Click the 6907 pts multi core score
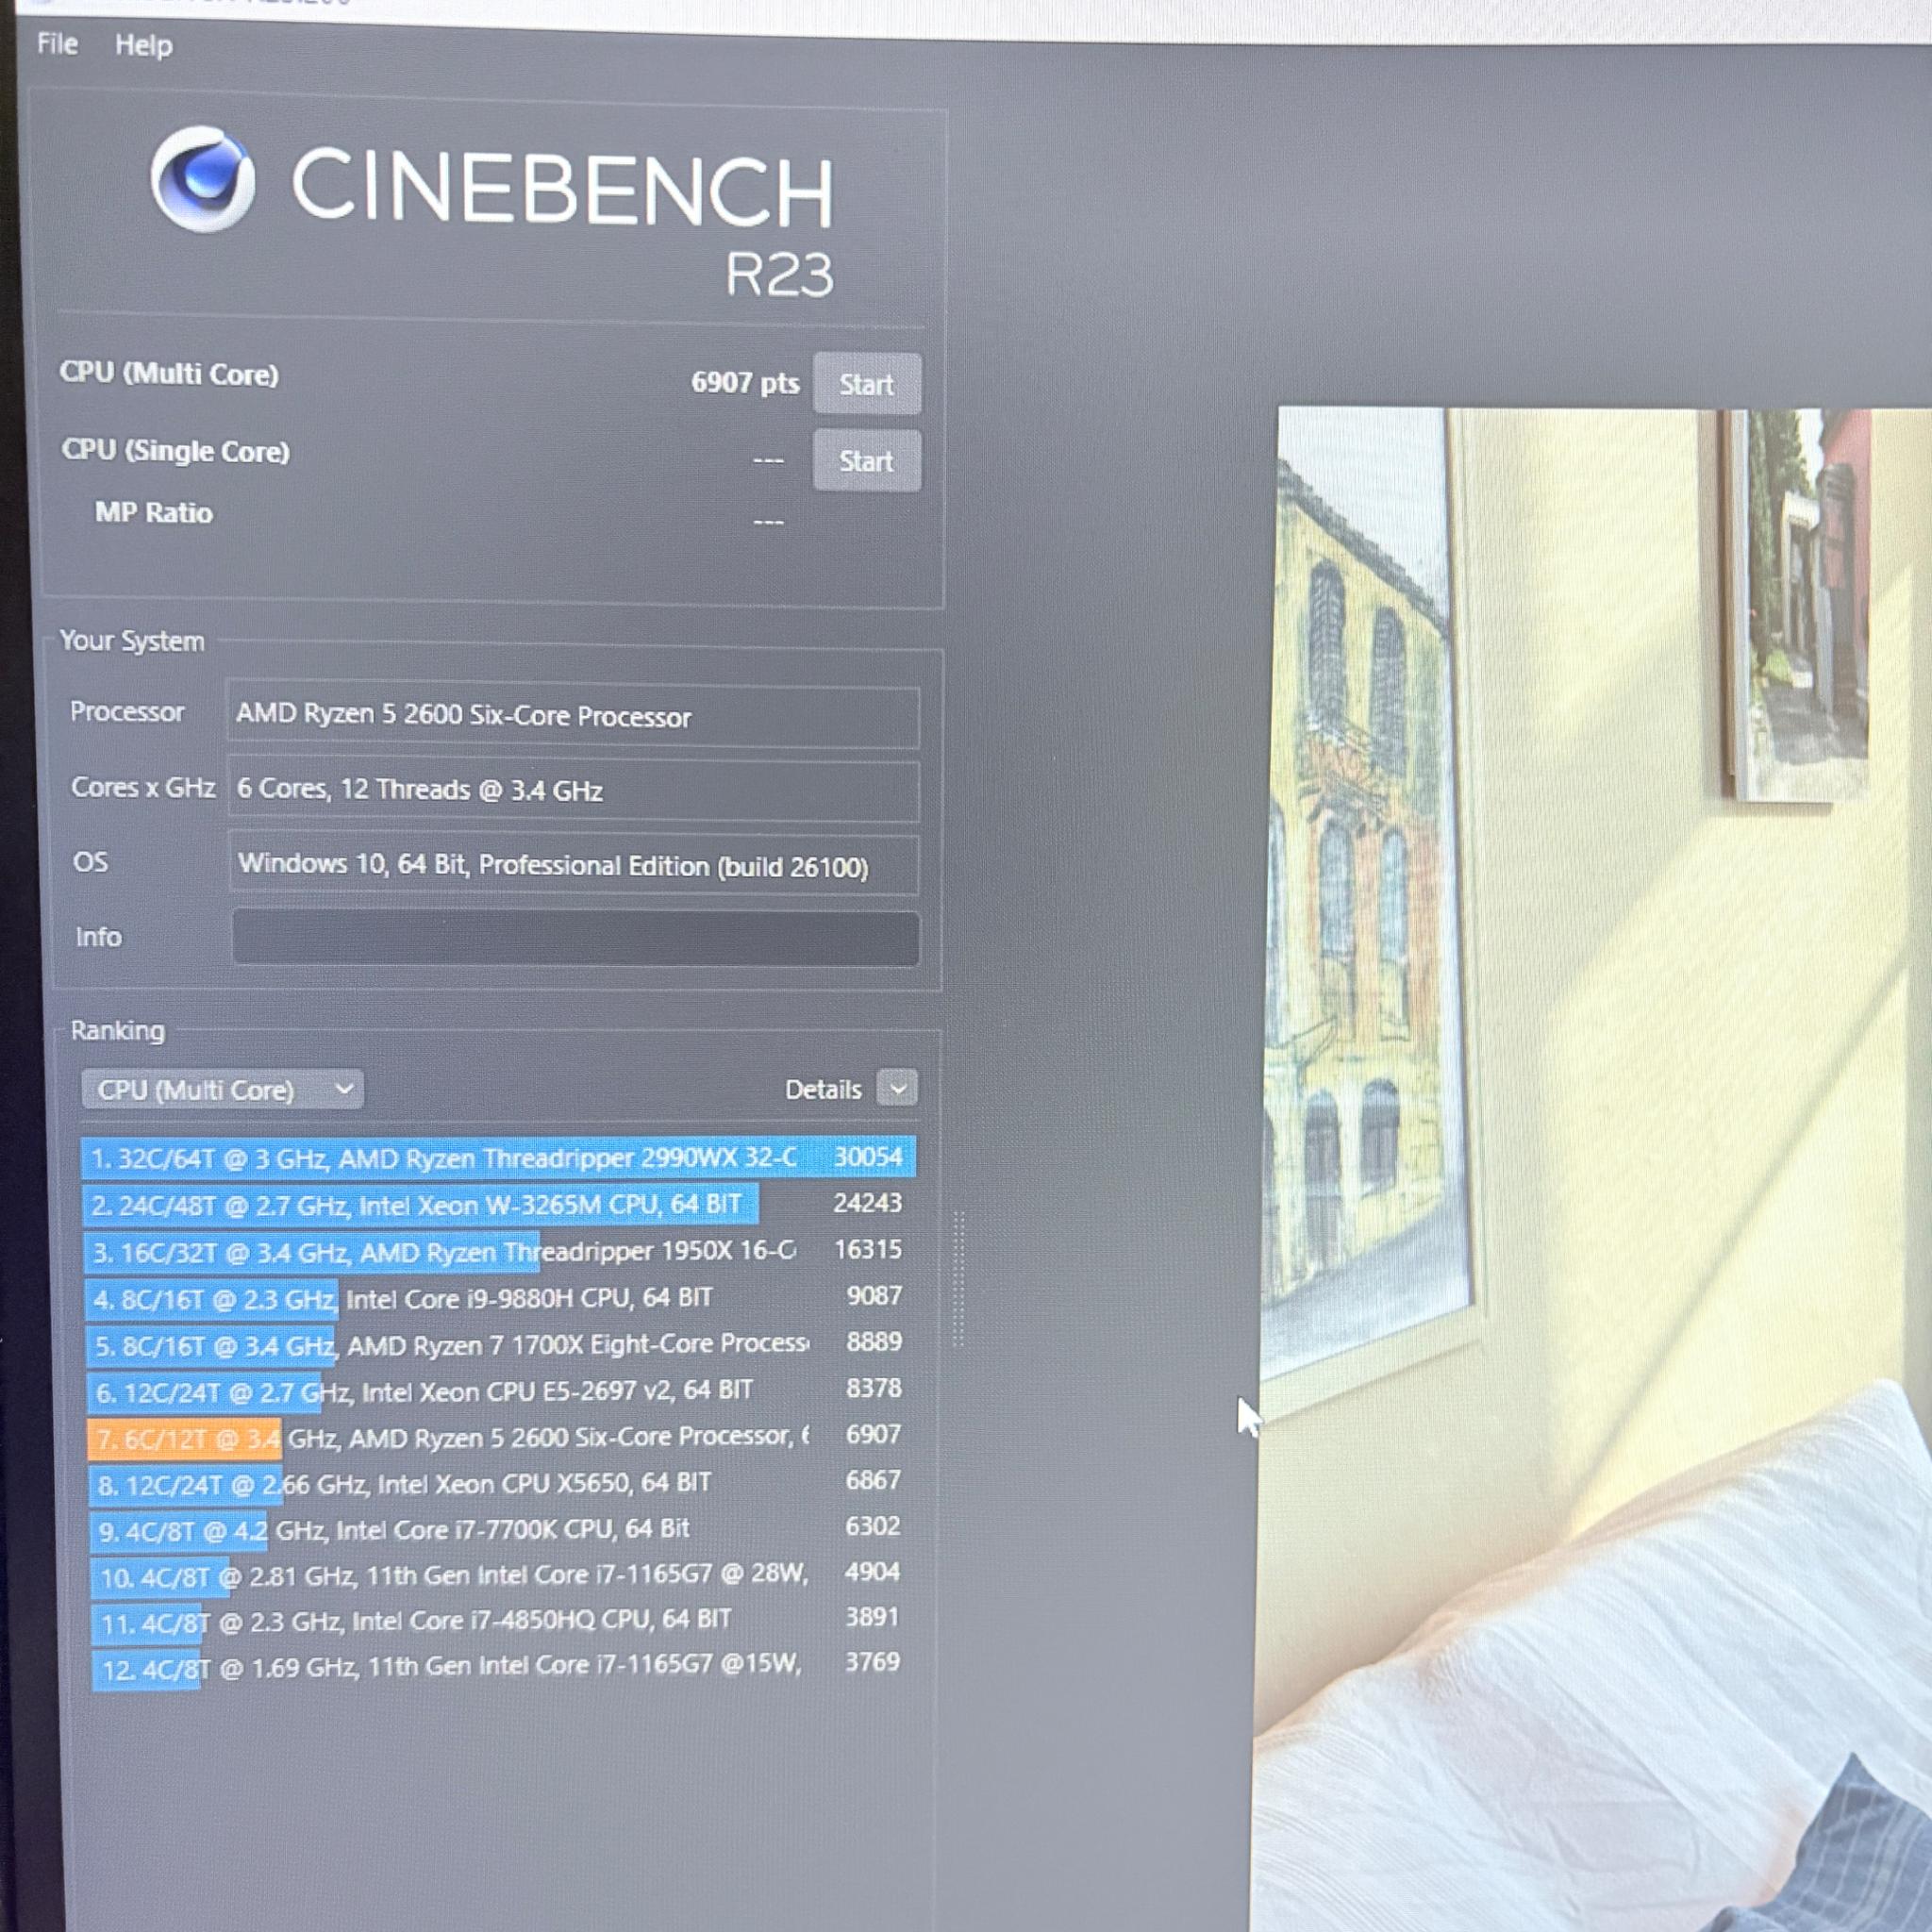Screen dimensions: 1932x1932 745,383
